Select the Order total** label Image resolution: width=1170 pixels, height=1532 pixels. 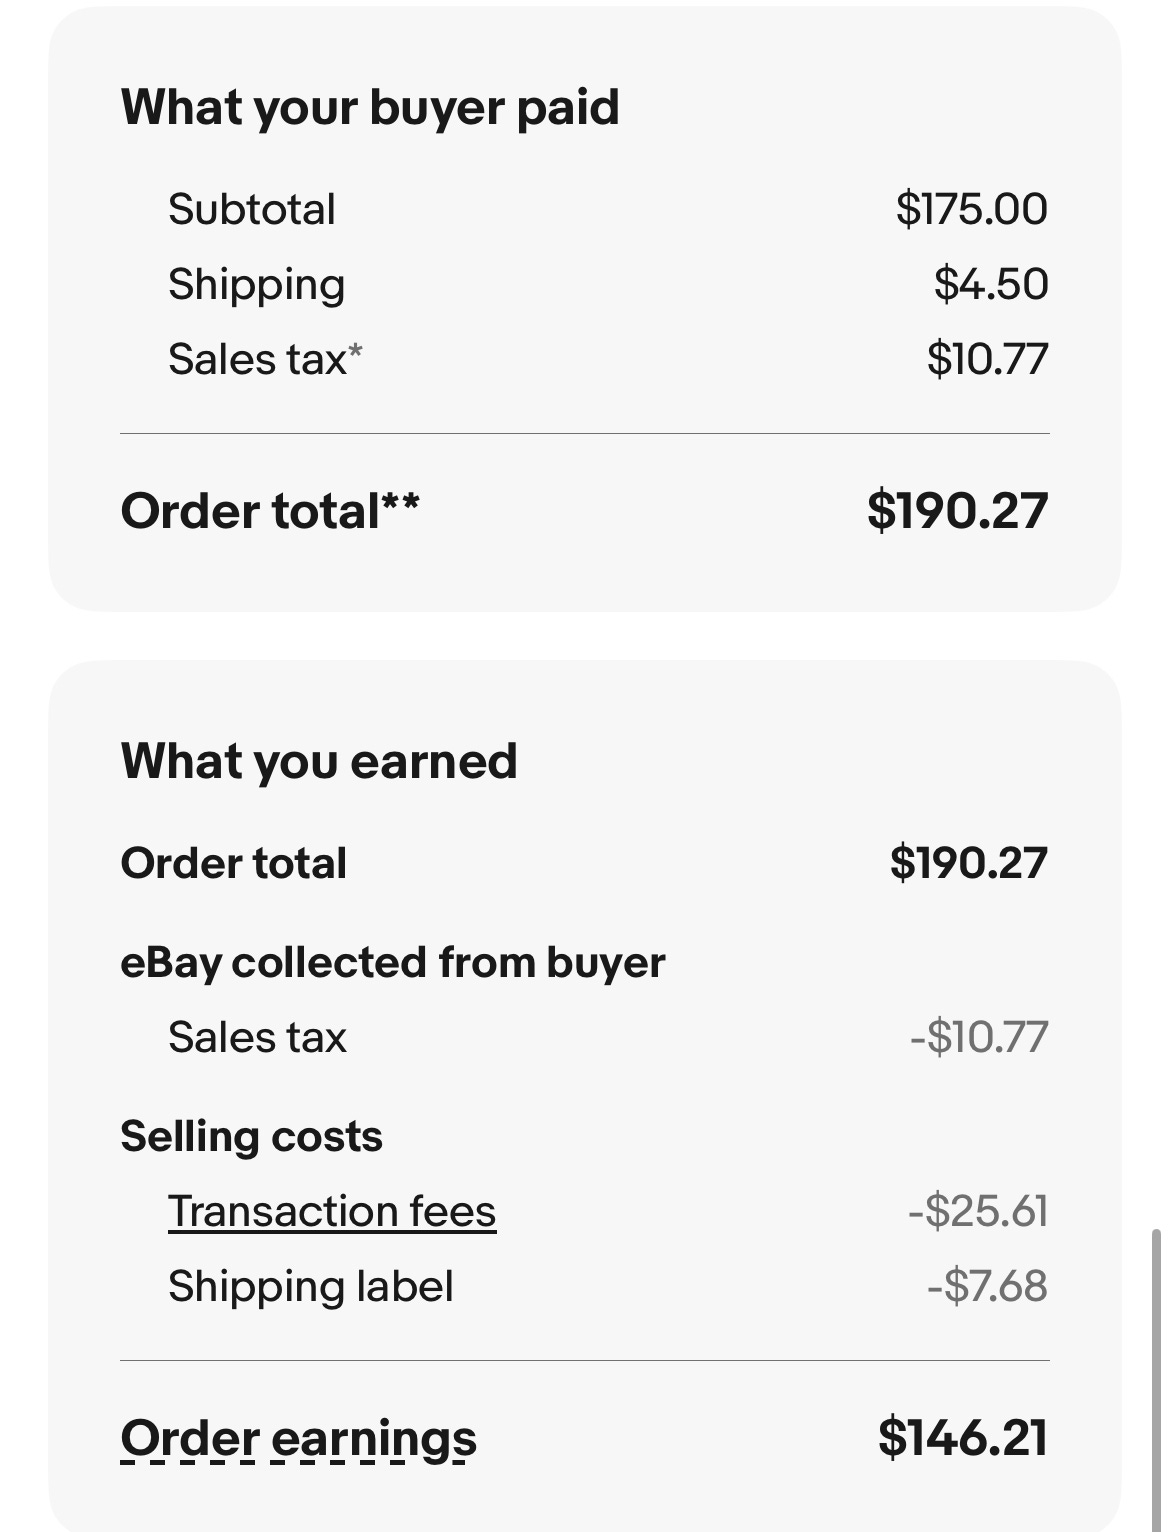point(270,511)
